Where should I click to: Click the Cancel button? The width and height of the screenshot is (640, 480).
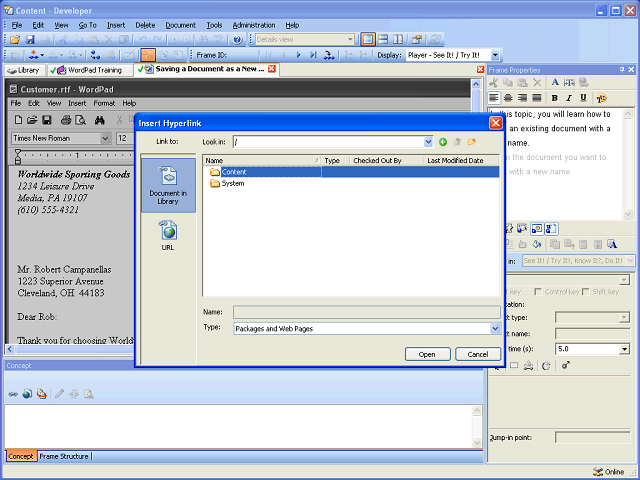[x=478, y=354]
